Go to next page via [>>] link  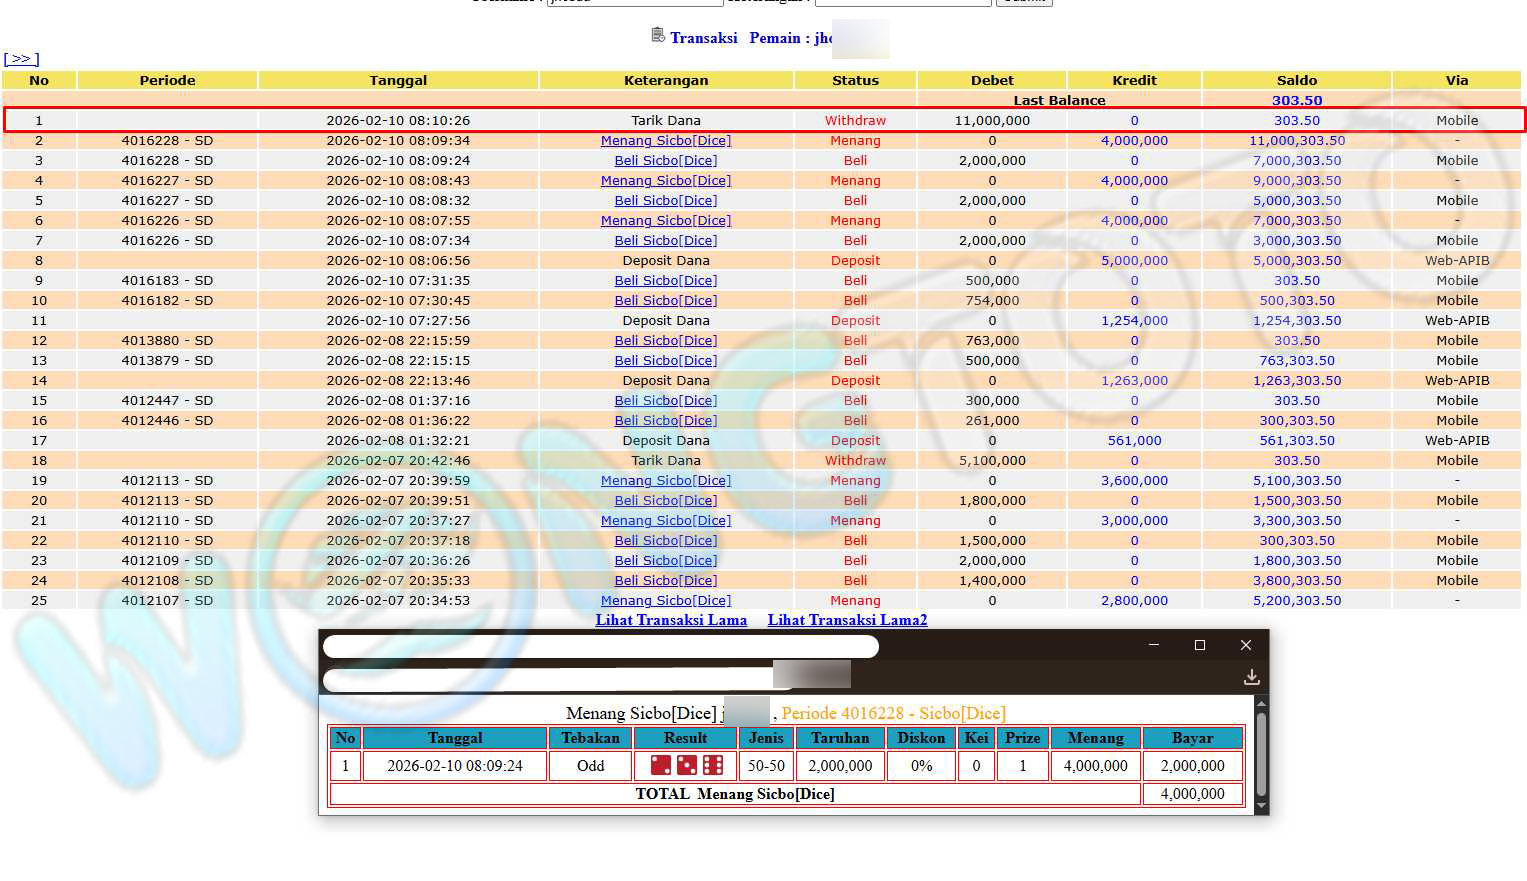pyautogui.click(x=21, y=59)
